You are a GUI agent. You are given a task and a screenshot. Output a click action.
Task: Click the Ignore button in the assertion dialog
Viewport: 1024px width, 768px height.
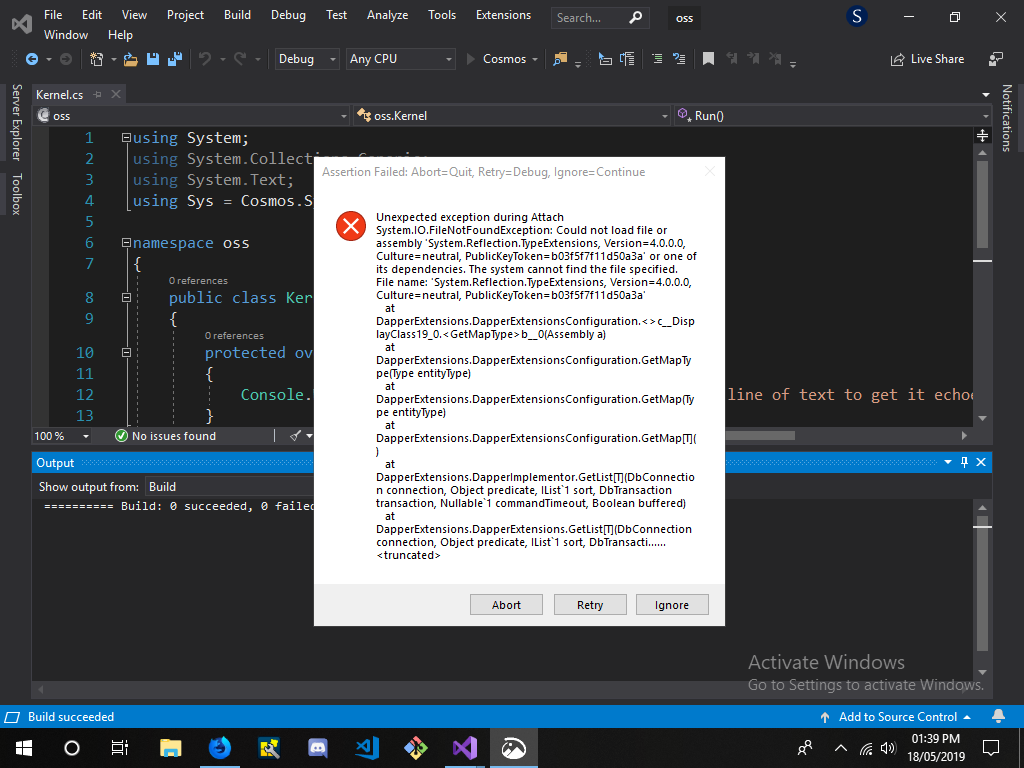(672, 604)
